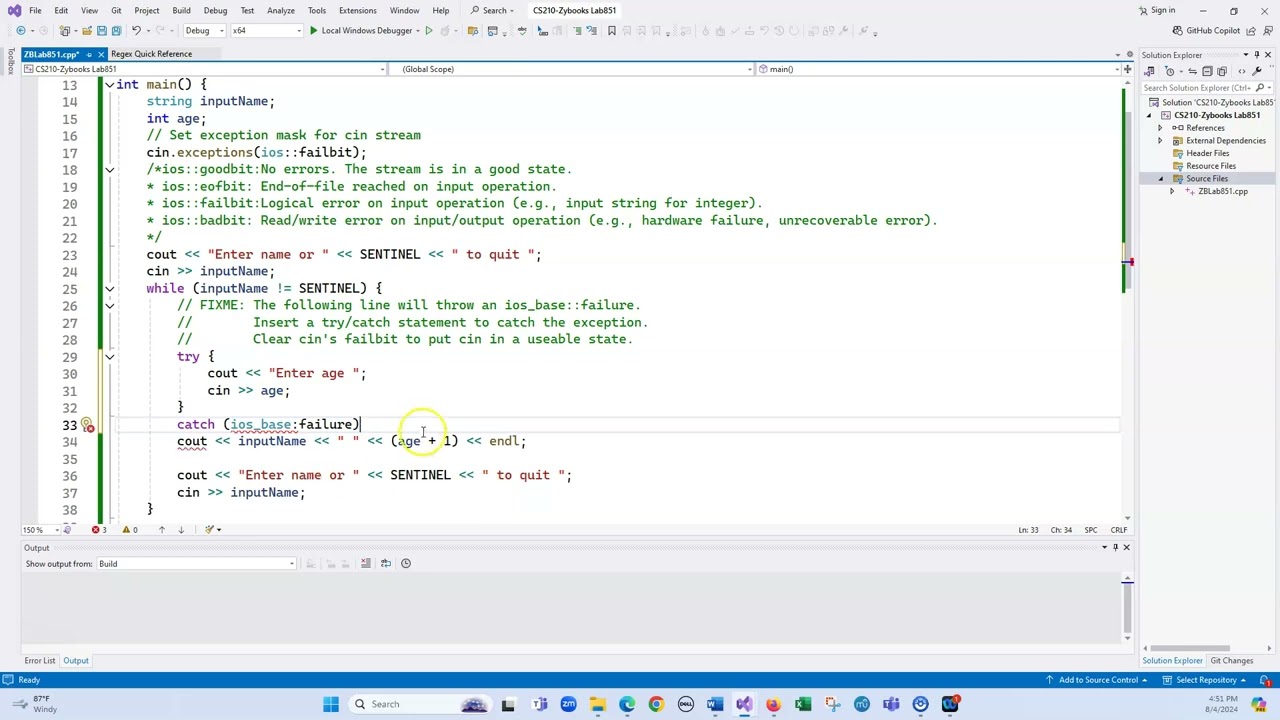
Task: Open the project scope dropdown CS210-Zybooks Lab851
Action: [204, 69]
